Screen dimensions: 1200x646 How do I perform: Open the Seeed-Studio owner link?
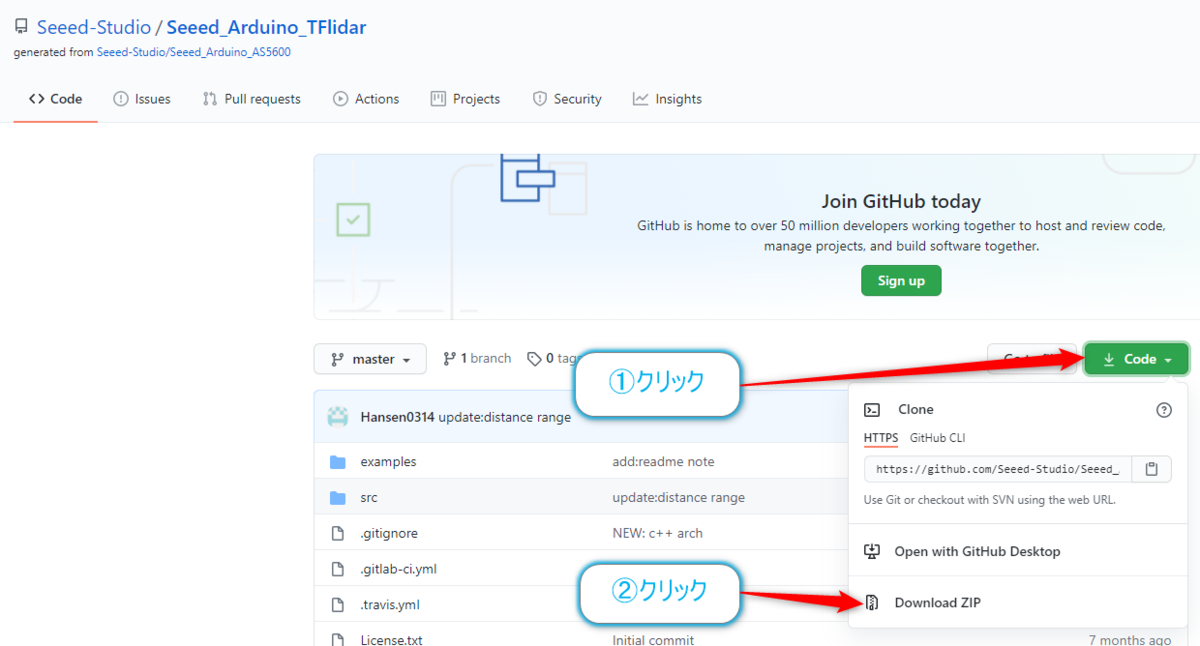click(94, 27)
